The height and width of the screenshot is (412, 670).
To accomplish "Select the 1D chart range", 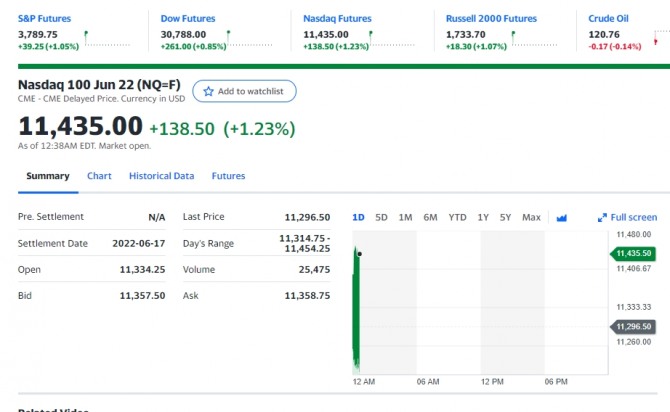I will [x=358, y=217].
